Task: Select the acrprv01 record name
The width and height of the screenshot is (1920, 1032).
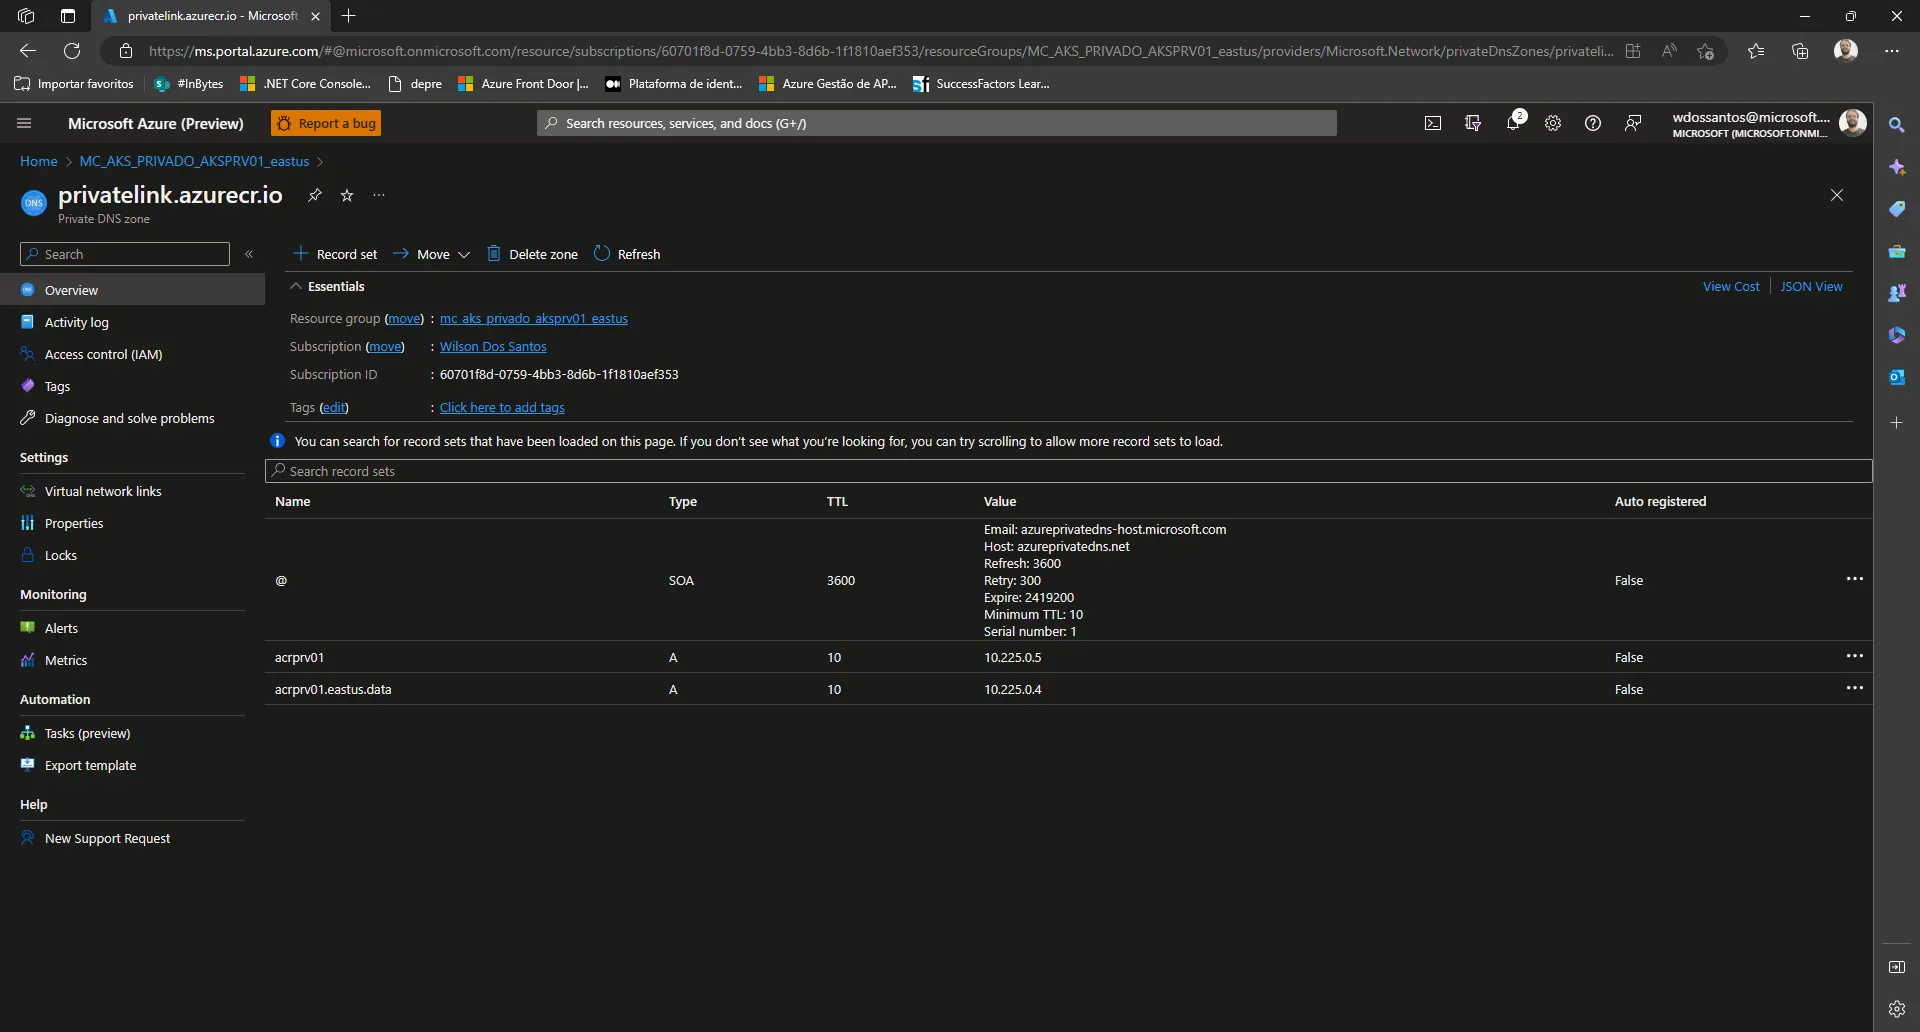Action: [299, 657]
